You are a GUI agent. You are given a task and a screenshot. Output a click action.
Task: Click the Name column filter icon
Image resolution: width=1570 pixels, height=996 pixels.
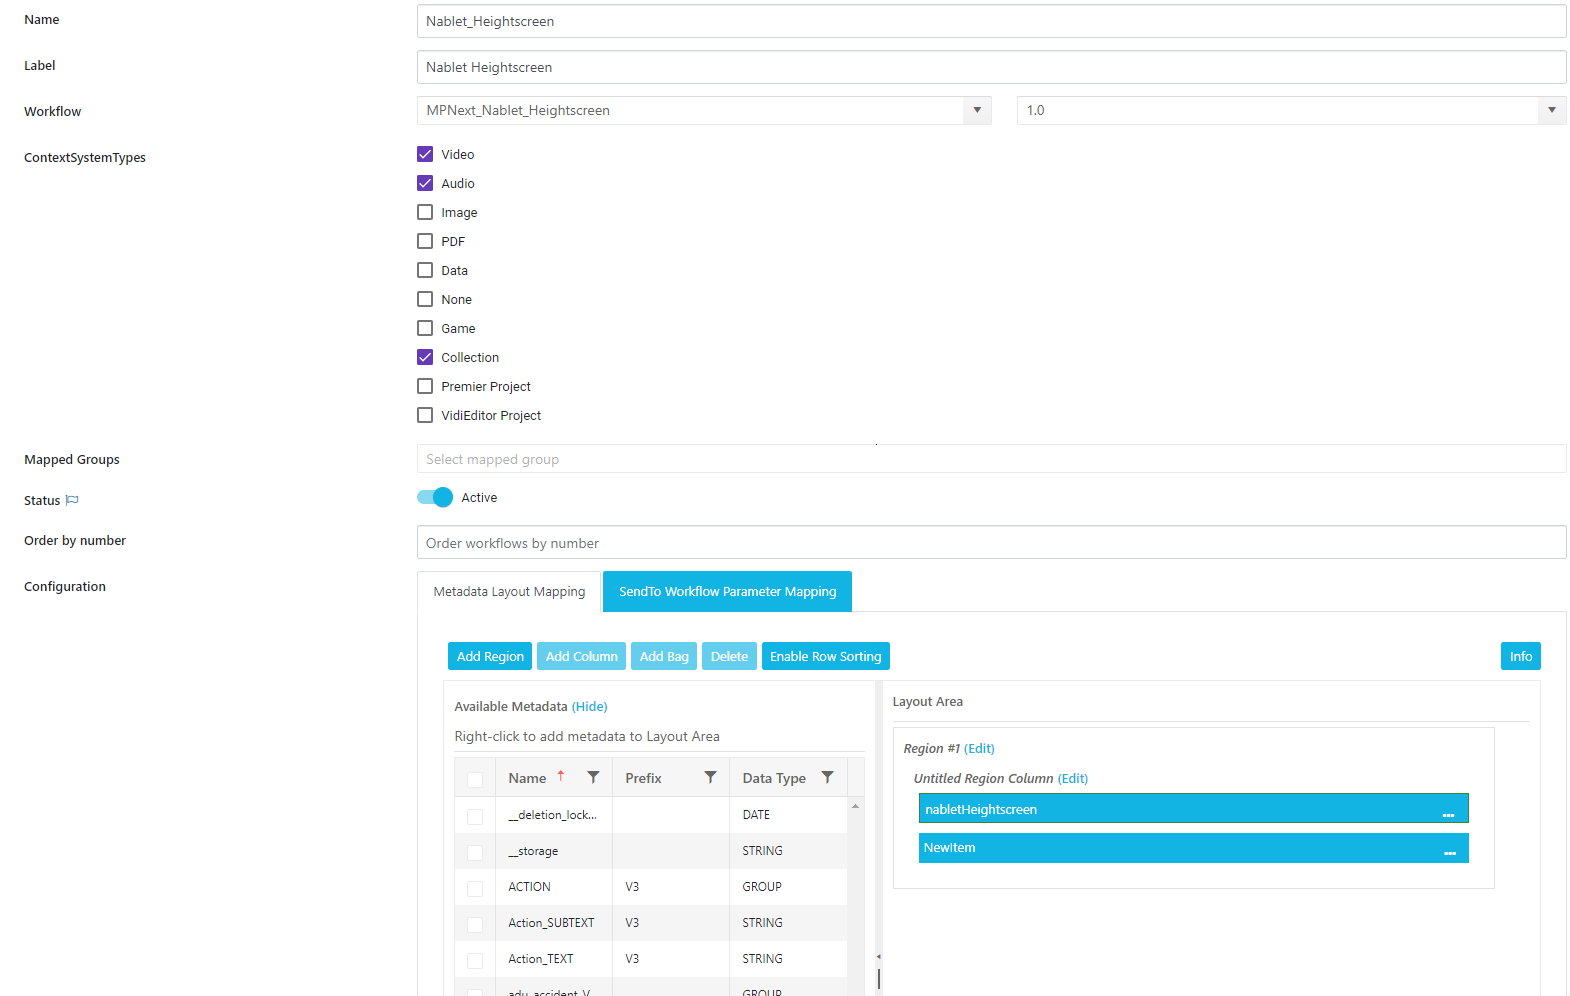click(x=593, y=777)
